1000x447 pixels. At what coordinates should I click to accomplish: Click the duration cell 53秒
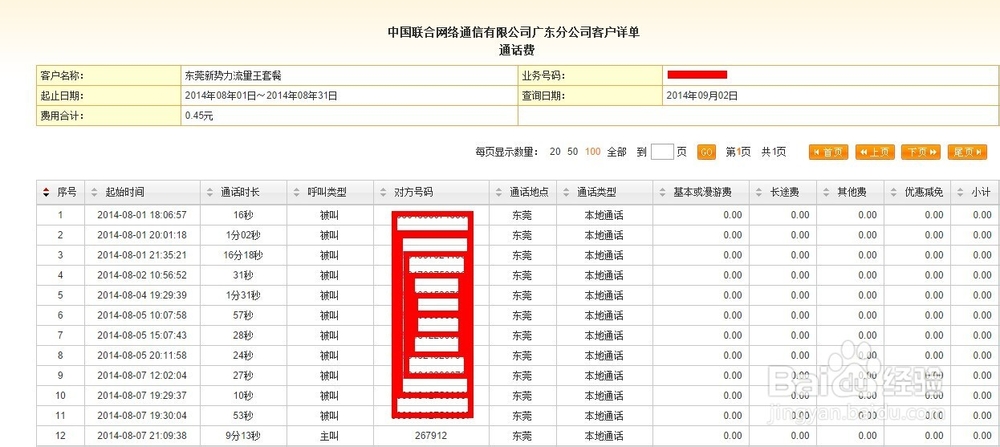(x=244, y=416)
